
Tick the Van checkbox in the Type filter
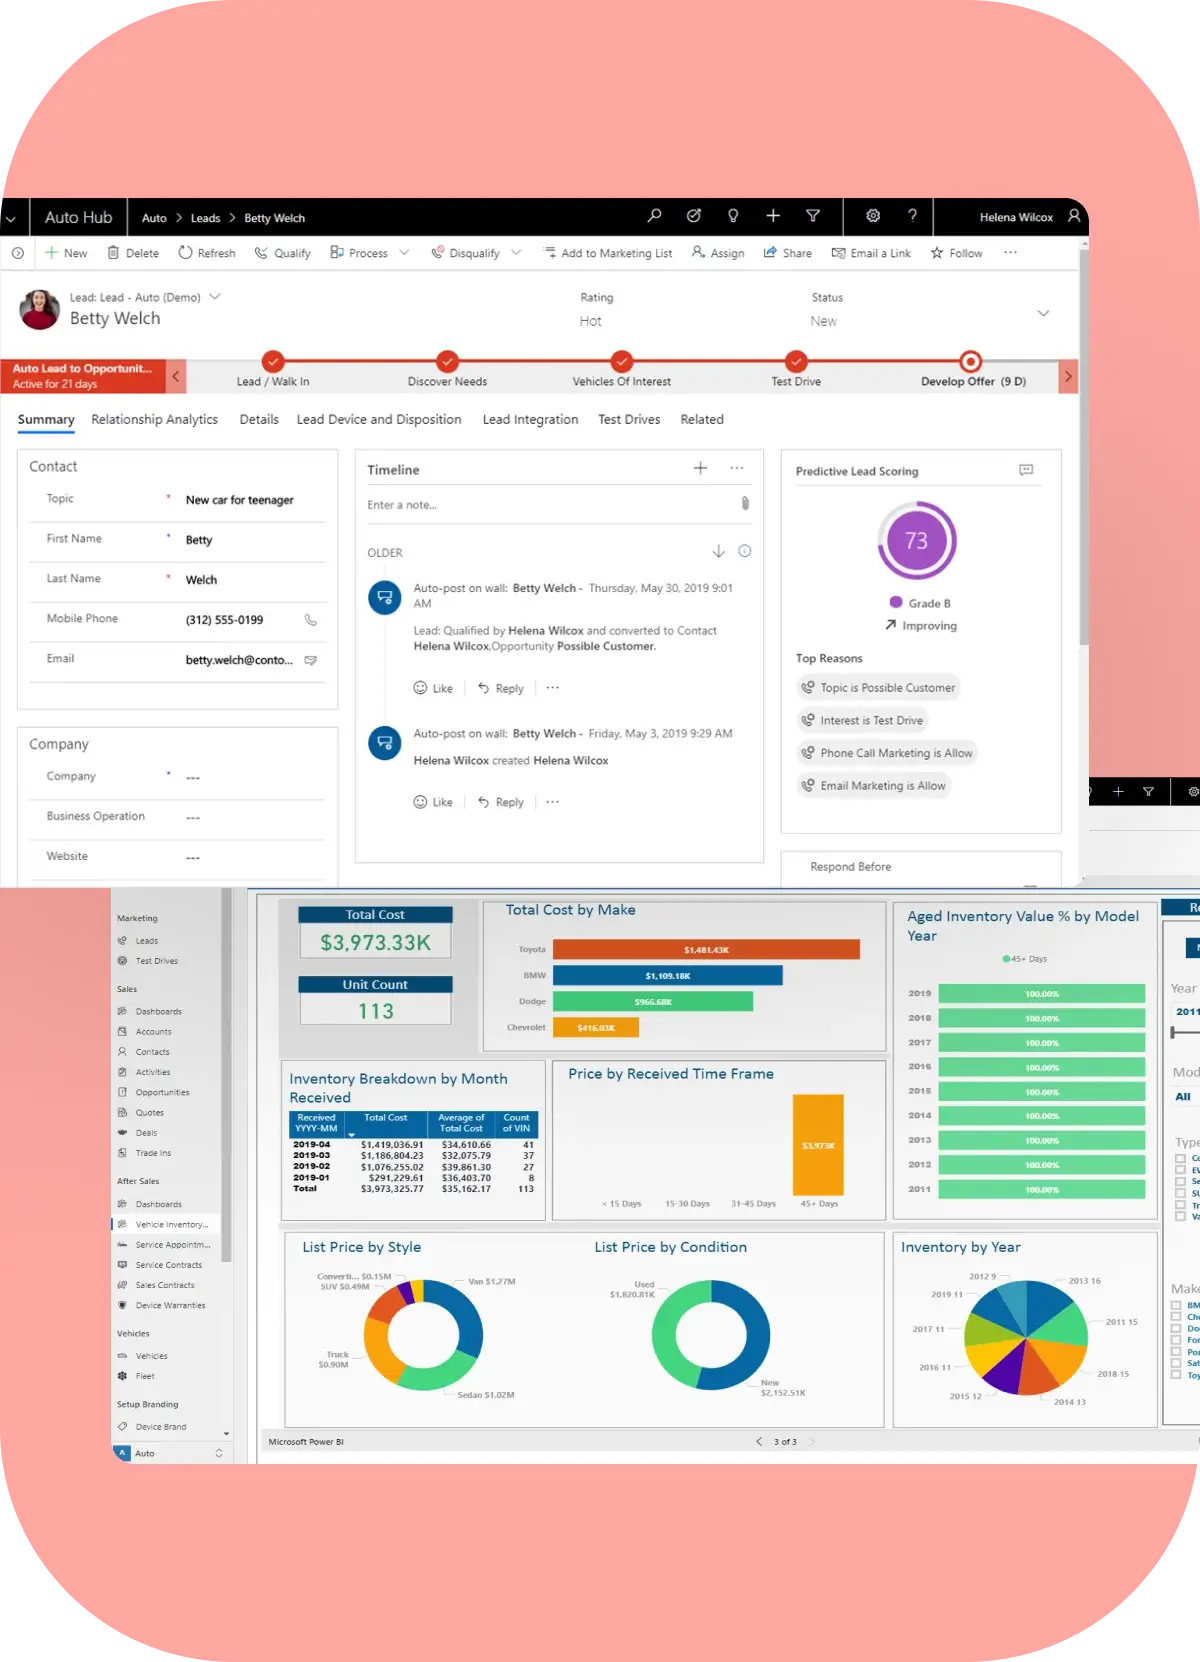[1180, 1217]
